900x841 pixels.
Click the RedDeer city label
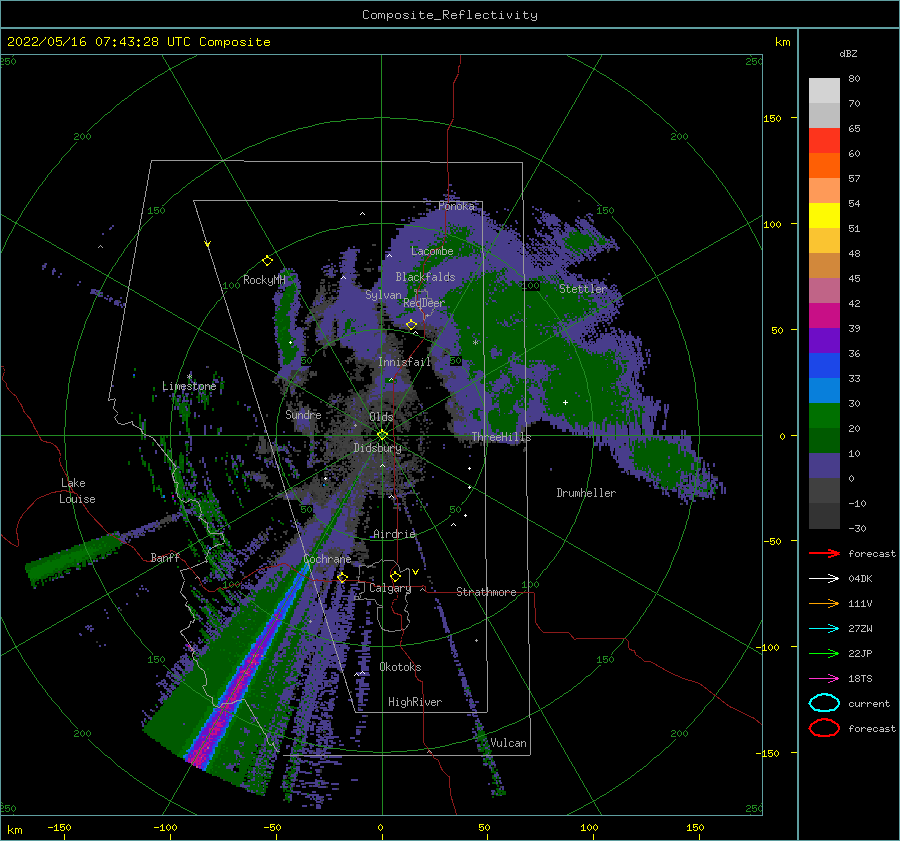pos(424,303)
